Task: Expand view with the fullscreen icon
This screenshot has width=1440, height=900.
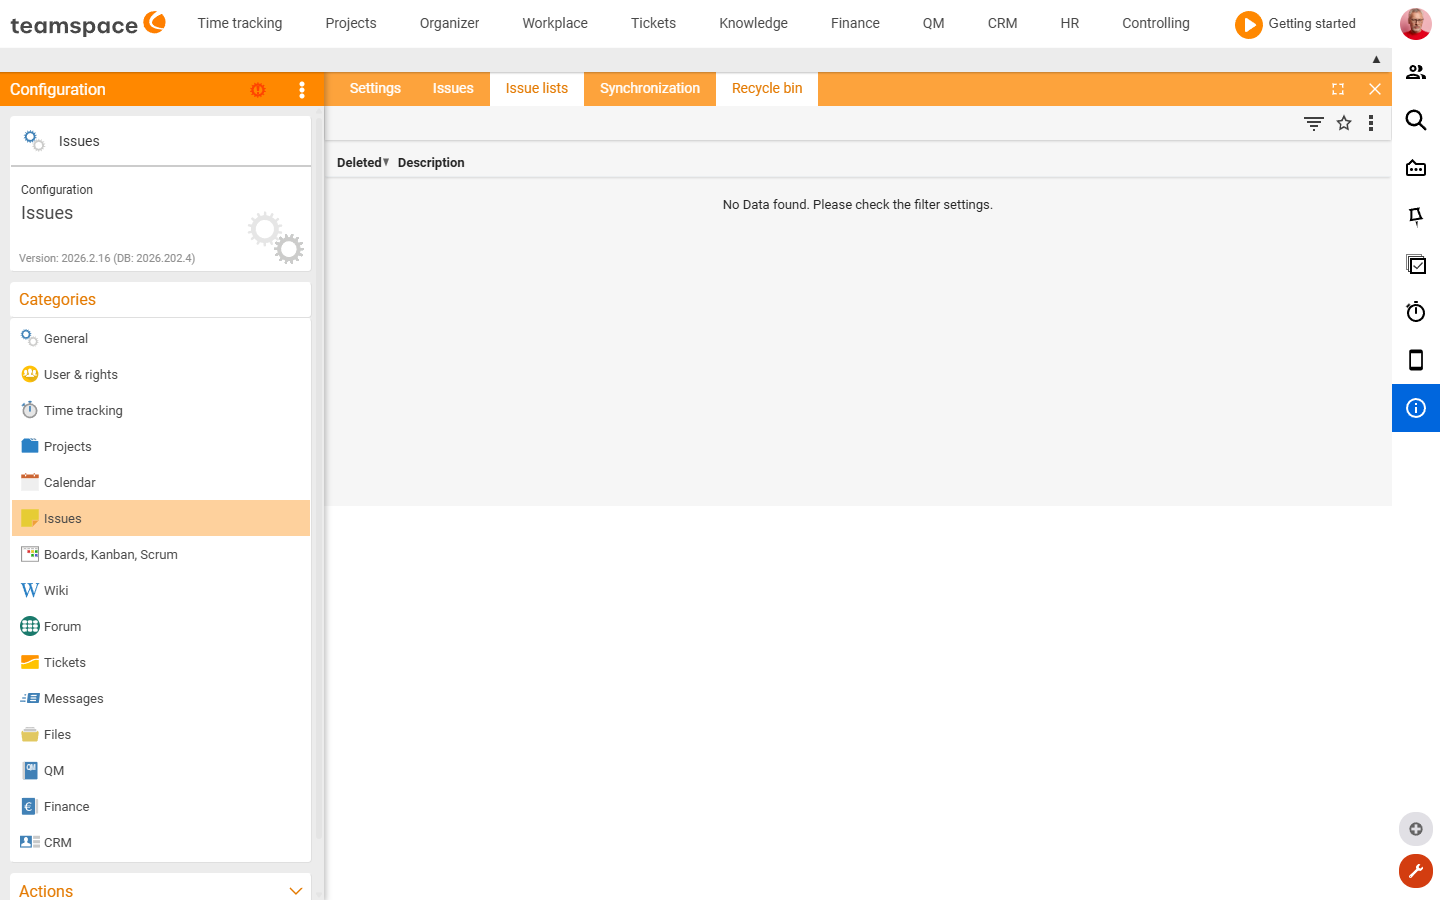Action: [x=1338, y=89]
